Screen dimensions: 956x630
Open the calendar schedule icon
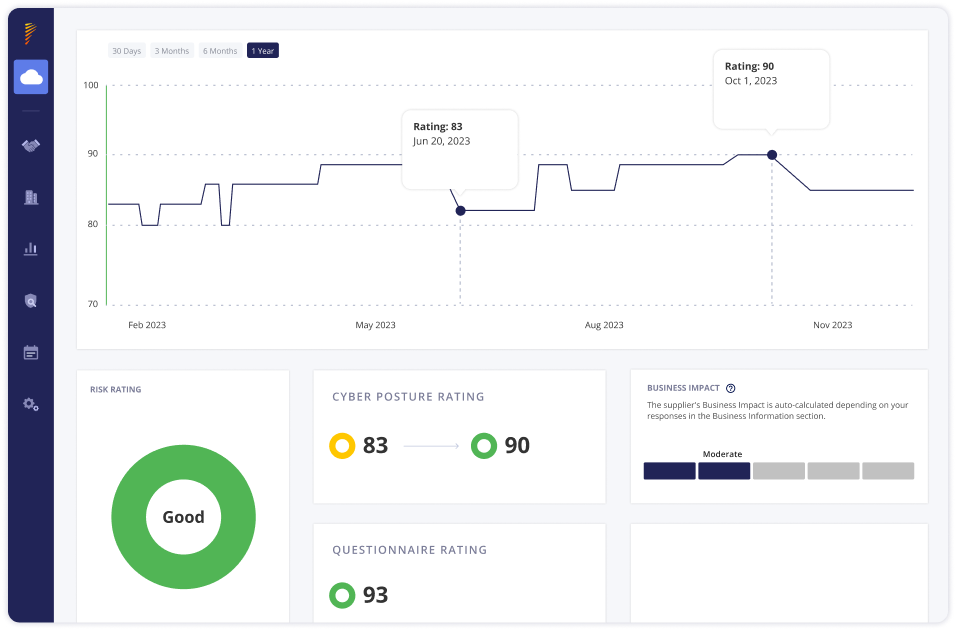(31, 353)
